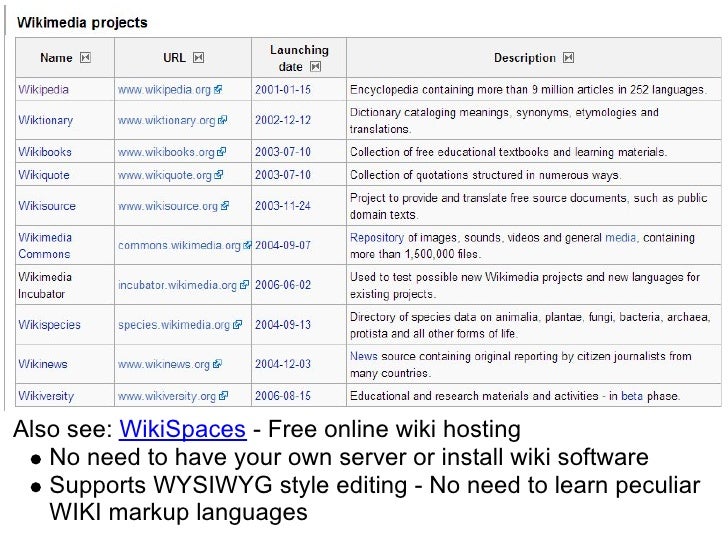The height and width of the screenshot is (546, 728).
Task: Click external link icon beside www.wikisource.org
Action: click(x=225, y=206)
